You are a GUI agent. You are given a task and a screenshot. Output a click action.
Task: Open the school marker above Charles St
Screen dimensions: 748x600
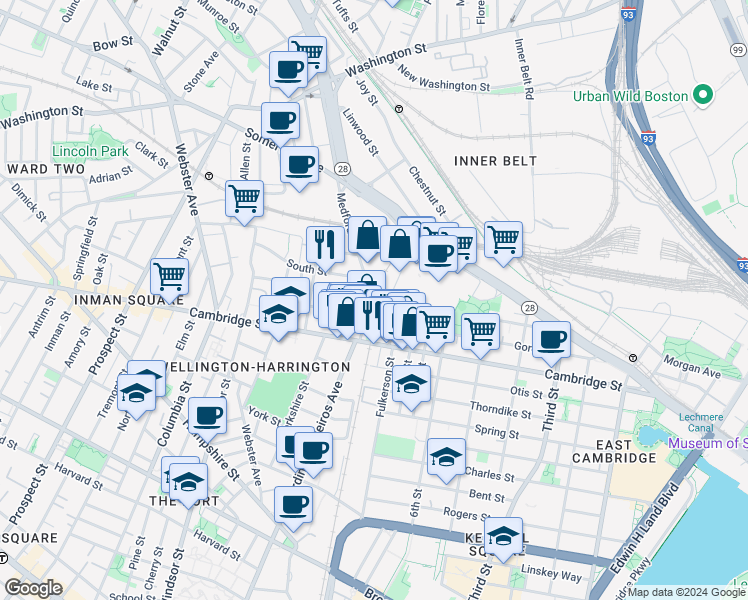click(x=446, y=457)
